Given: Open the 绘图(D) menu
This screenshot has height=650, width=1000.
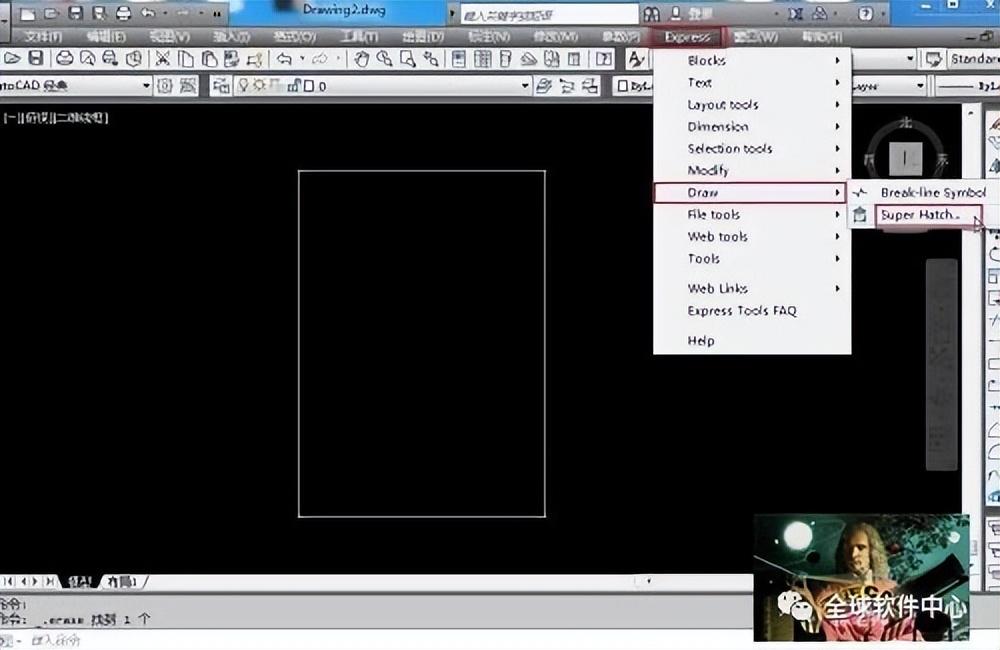Looking at the screenshot, I should point(423,37).
